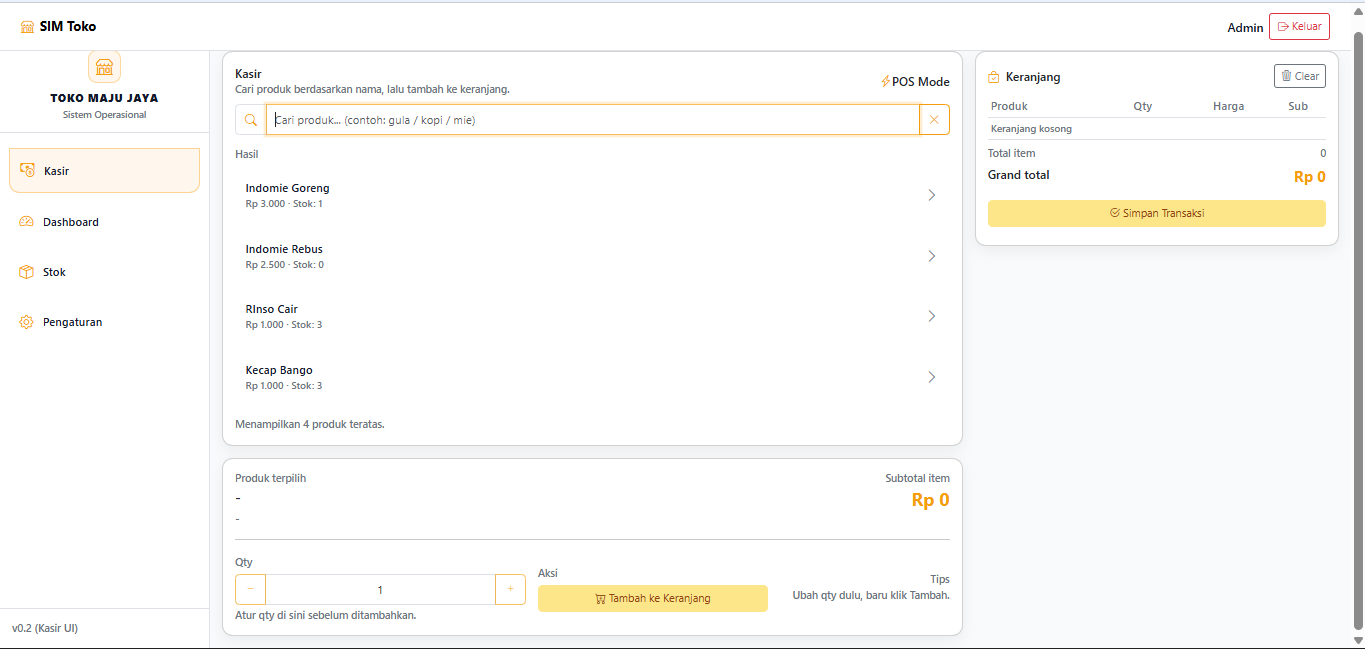The height and width of the screenshot is (649, 1365).
Task: Click the Stok box icon
Action: tap(27, 272)
